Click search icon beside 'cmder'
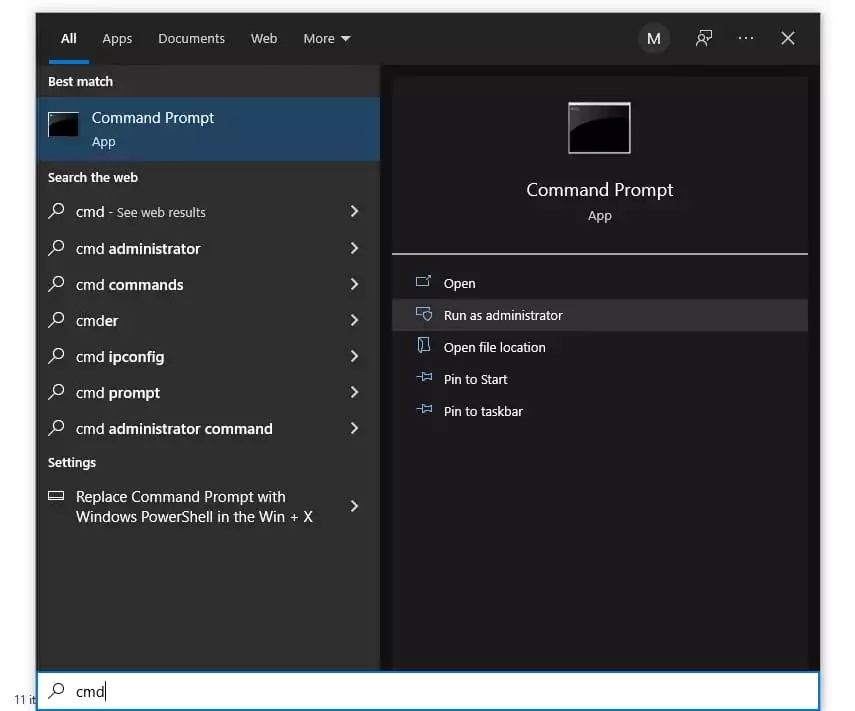The width and height of the screenshot is (855, 711). coord(56,320)
